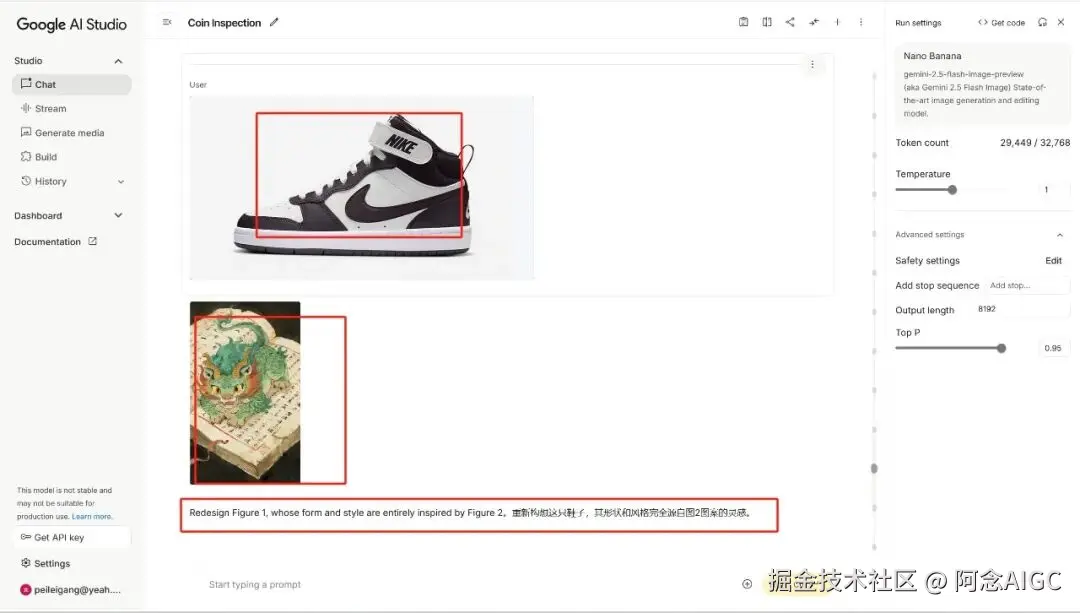Adjust the Temperature slider
This screenshot has height=613, width=1080.
(x=952, y=189)
